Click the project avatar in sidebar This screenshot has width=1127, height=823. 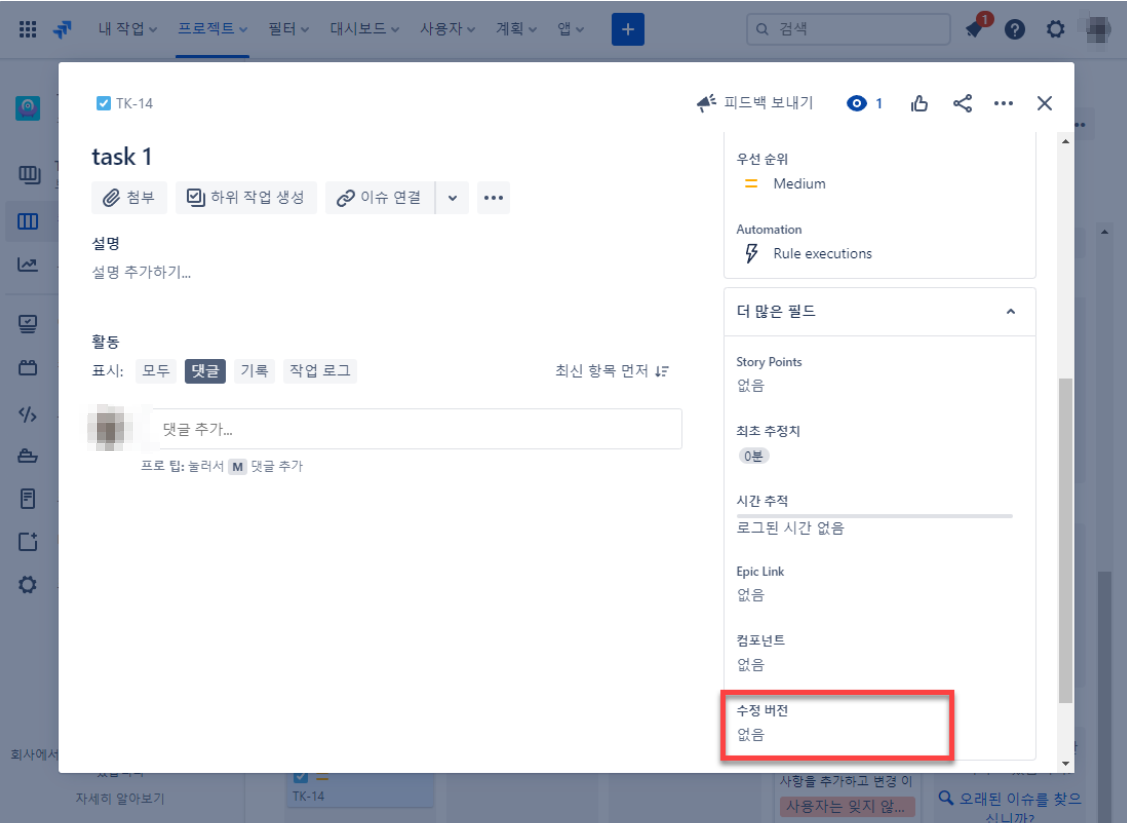click(27, 108)
